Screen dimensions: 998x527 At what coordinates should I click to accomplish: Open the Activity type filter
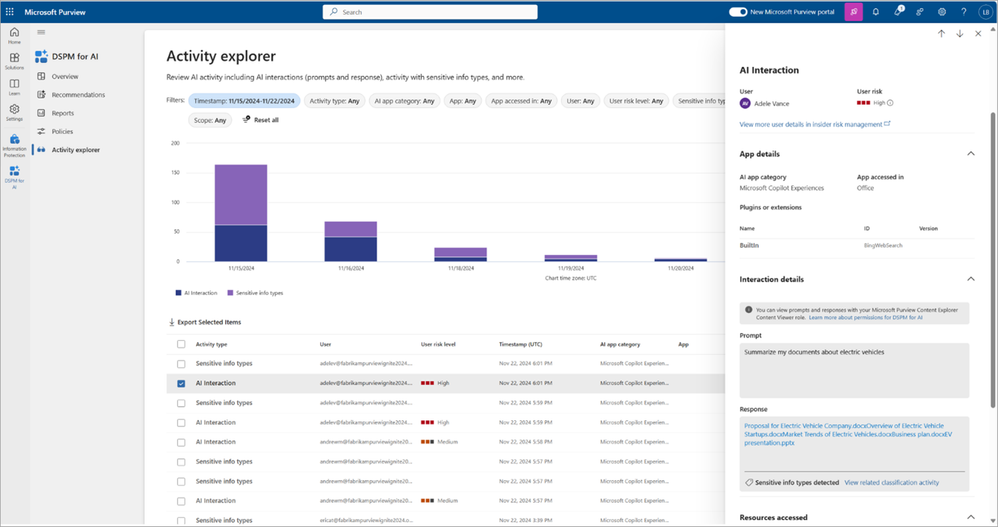click(334, 101)
